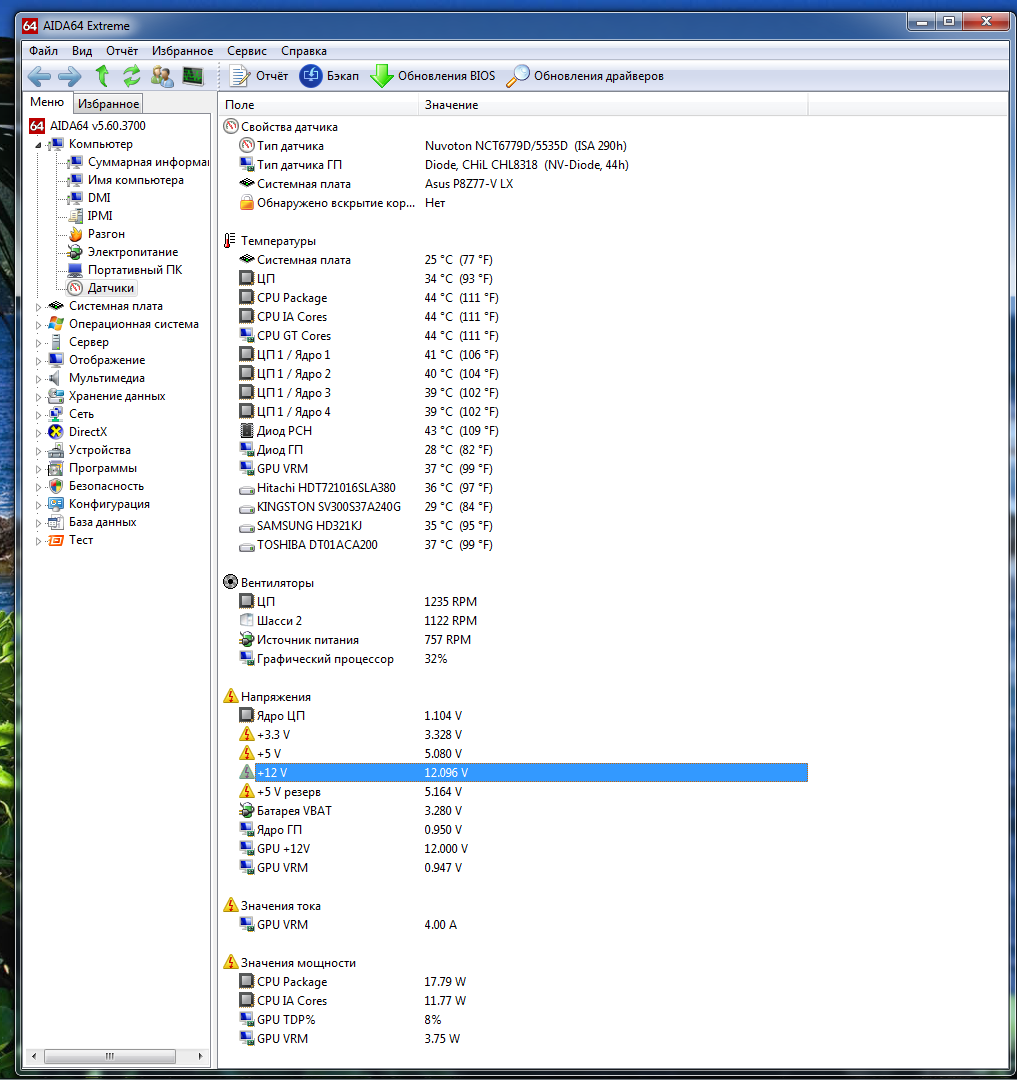Expand the DirectX tree node

click(39, 433)
